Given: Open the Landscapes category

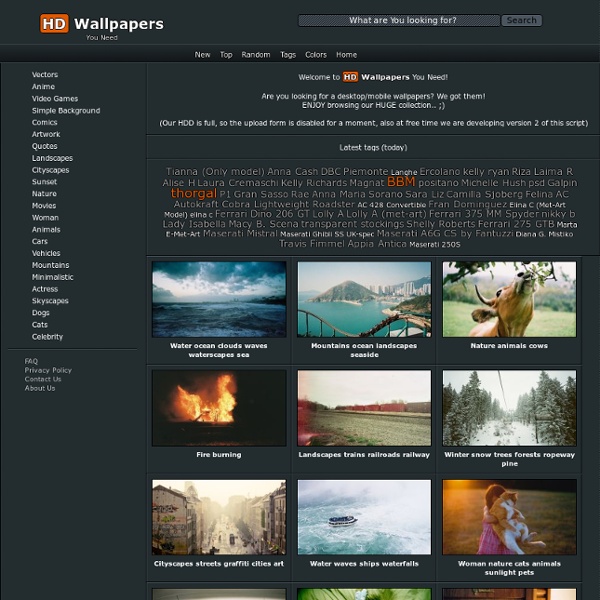Looking at the screenshot, I should [52, 158].
